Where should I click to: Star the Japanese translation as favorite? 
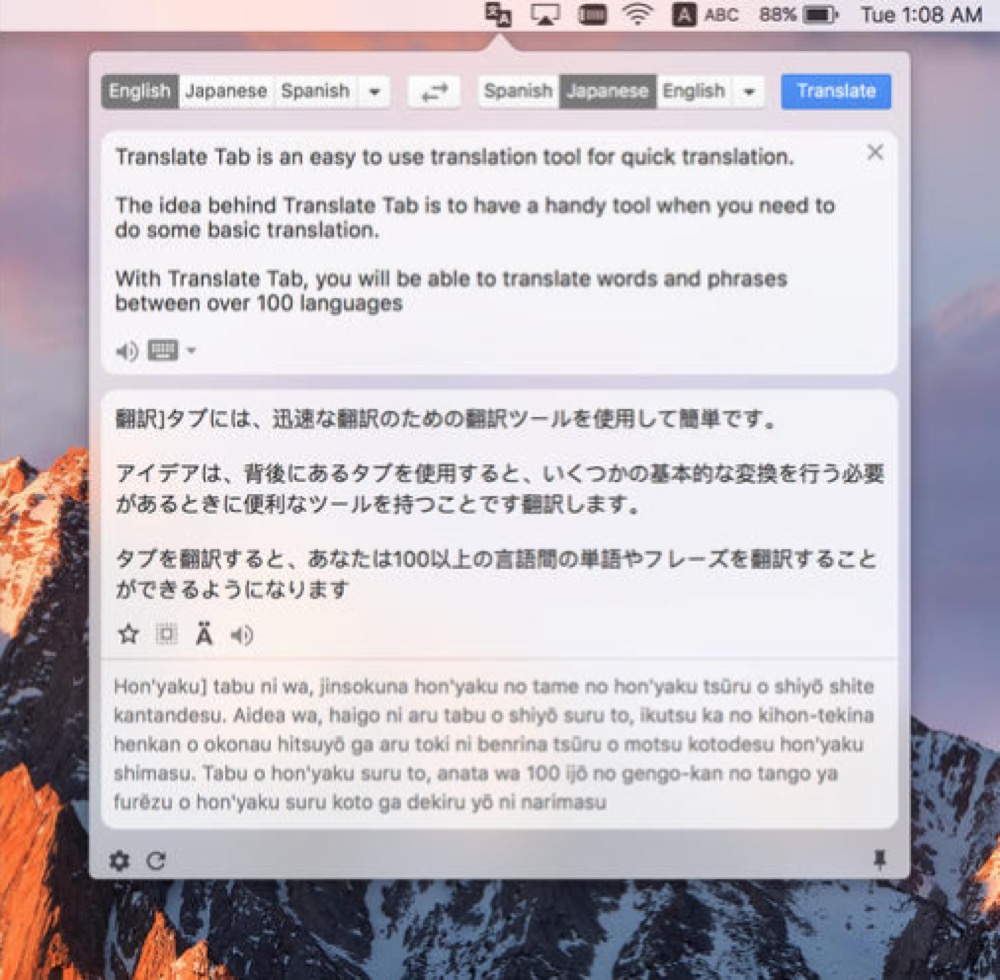click(x=128, y=634)
